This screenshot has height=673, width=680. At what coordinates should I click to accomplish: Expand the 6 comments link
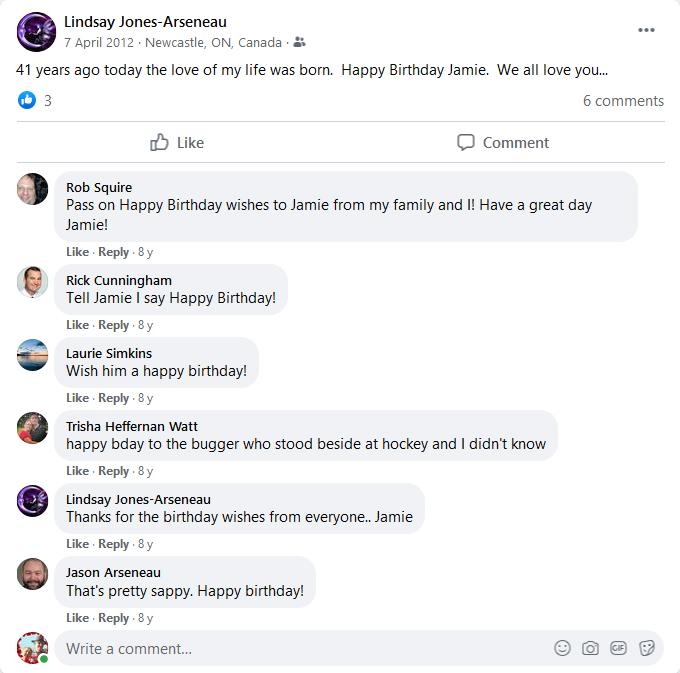coord(623,100)
